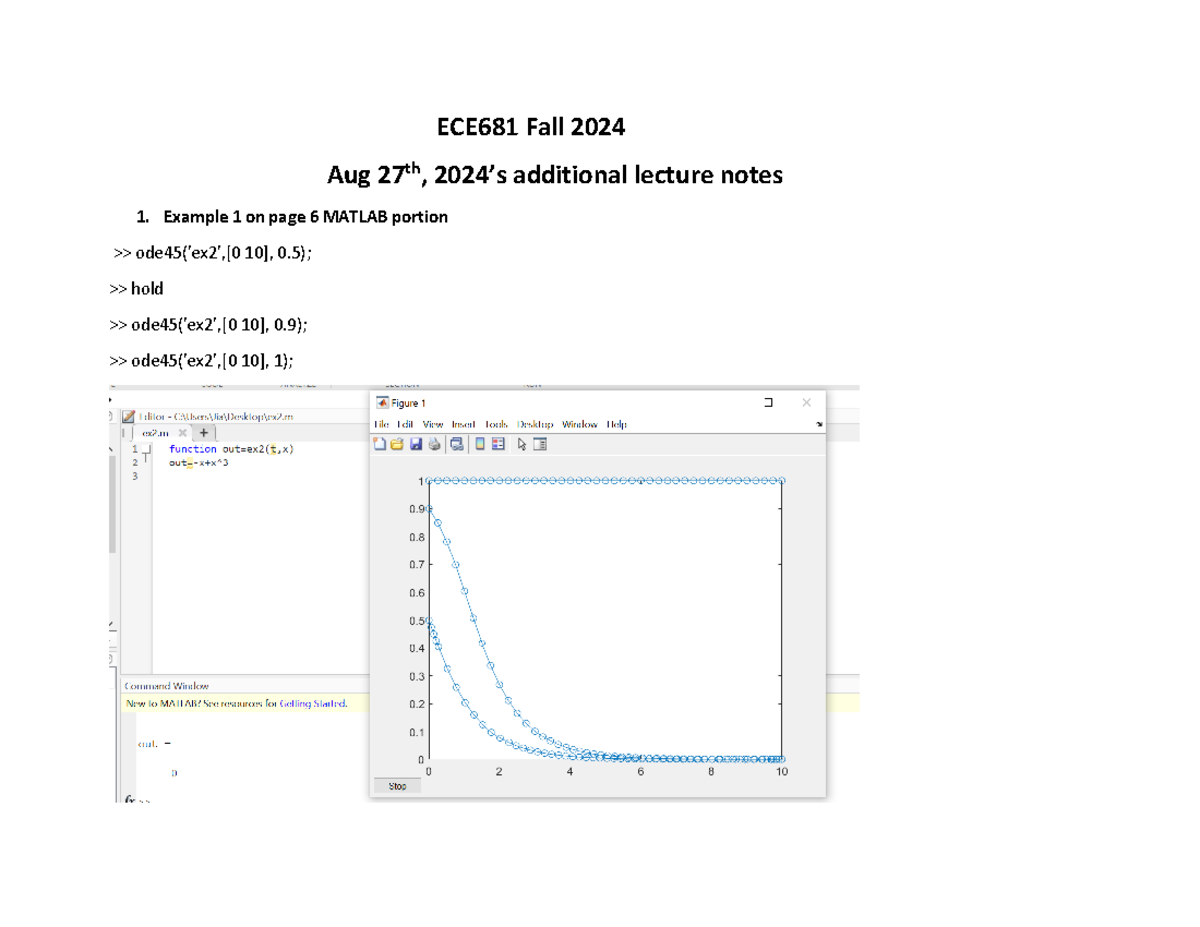Click the Link Plot icon

pos(457,445)
